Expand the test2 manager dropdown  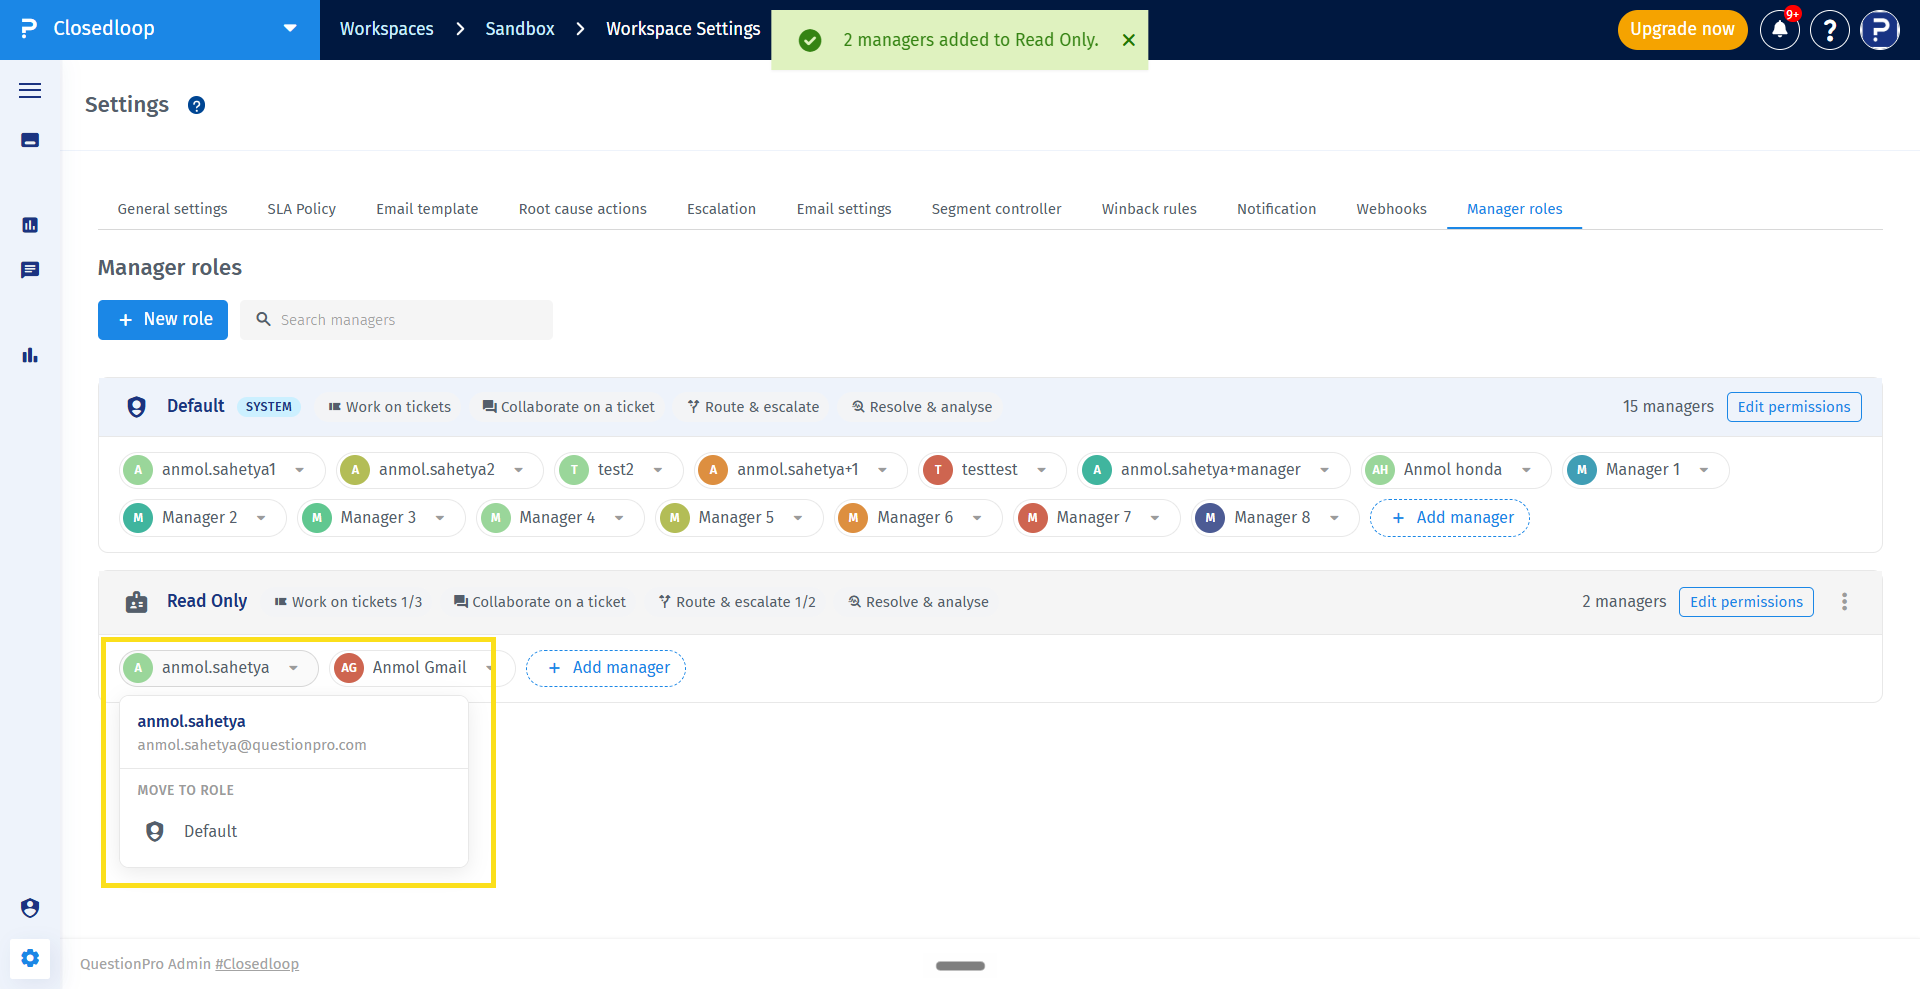coord(658,470)
